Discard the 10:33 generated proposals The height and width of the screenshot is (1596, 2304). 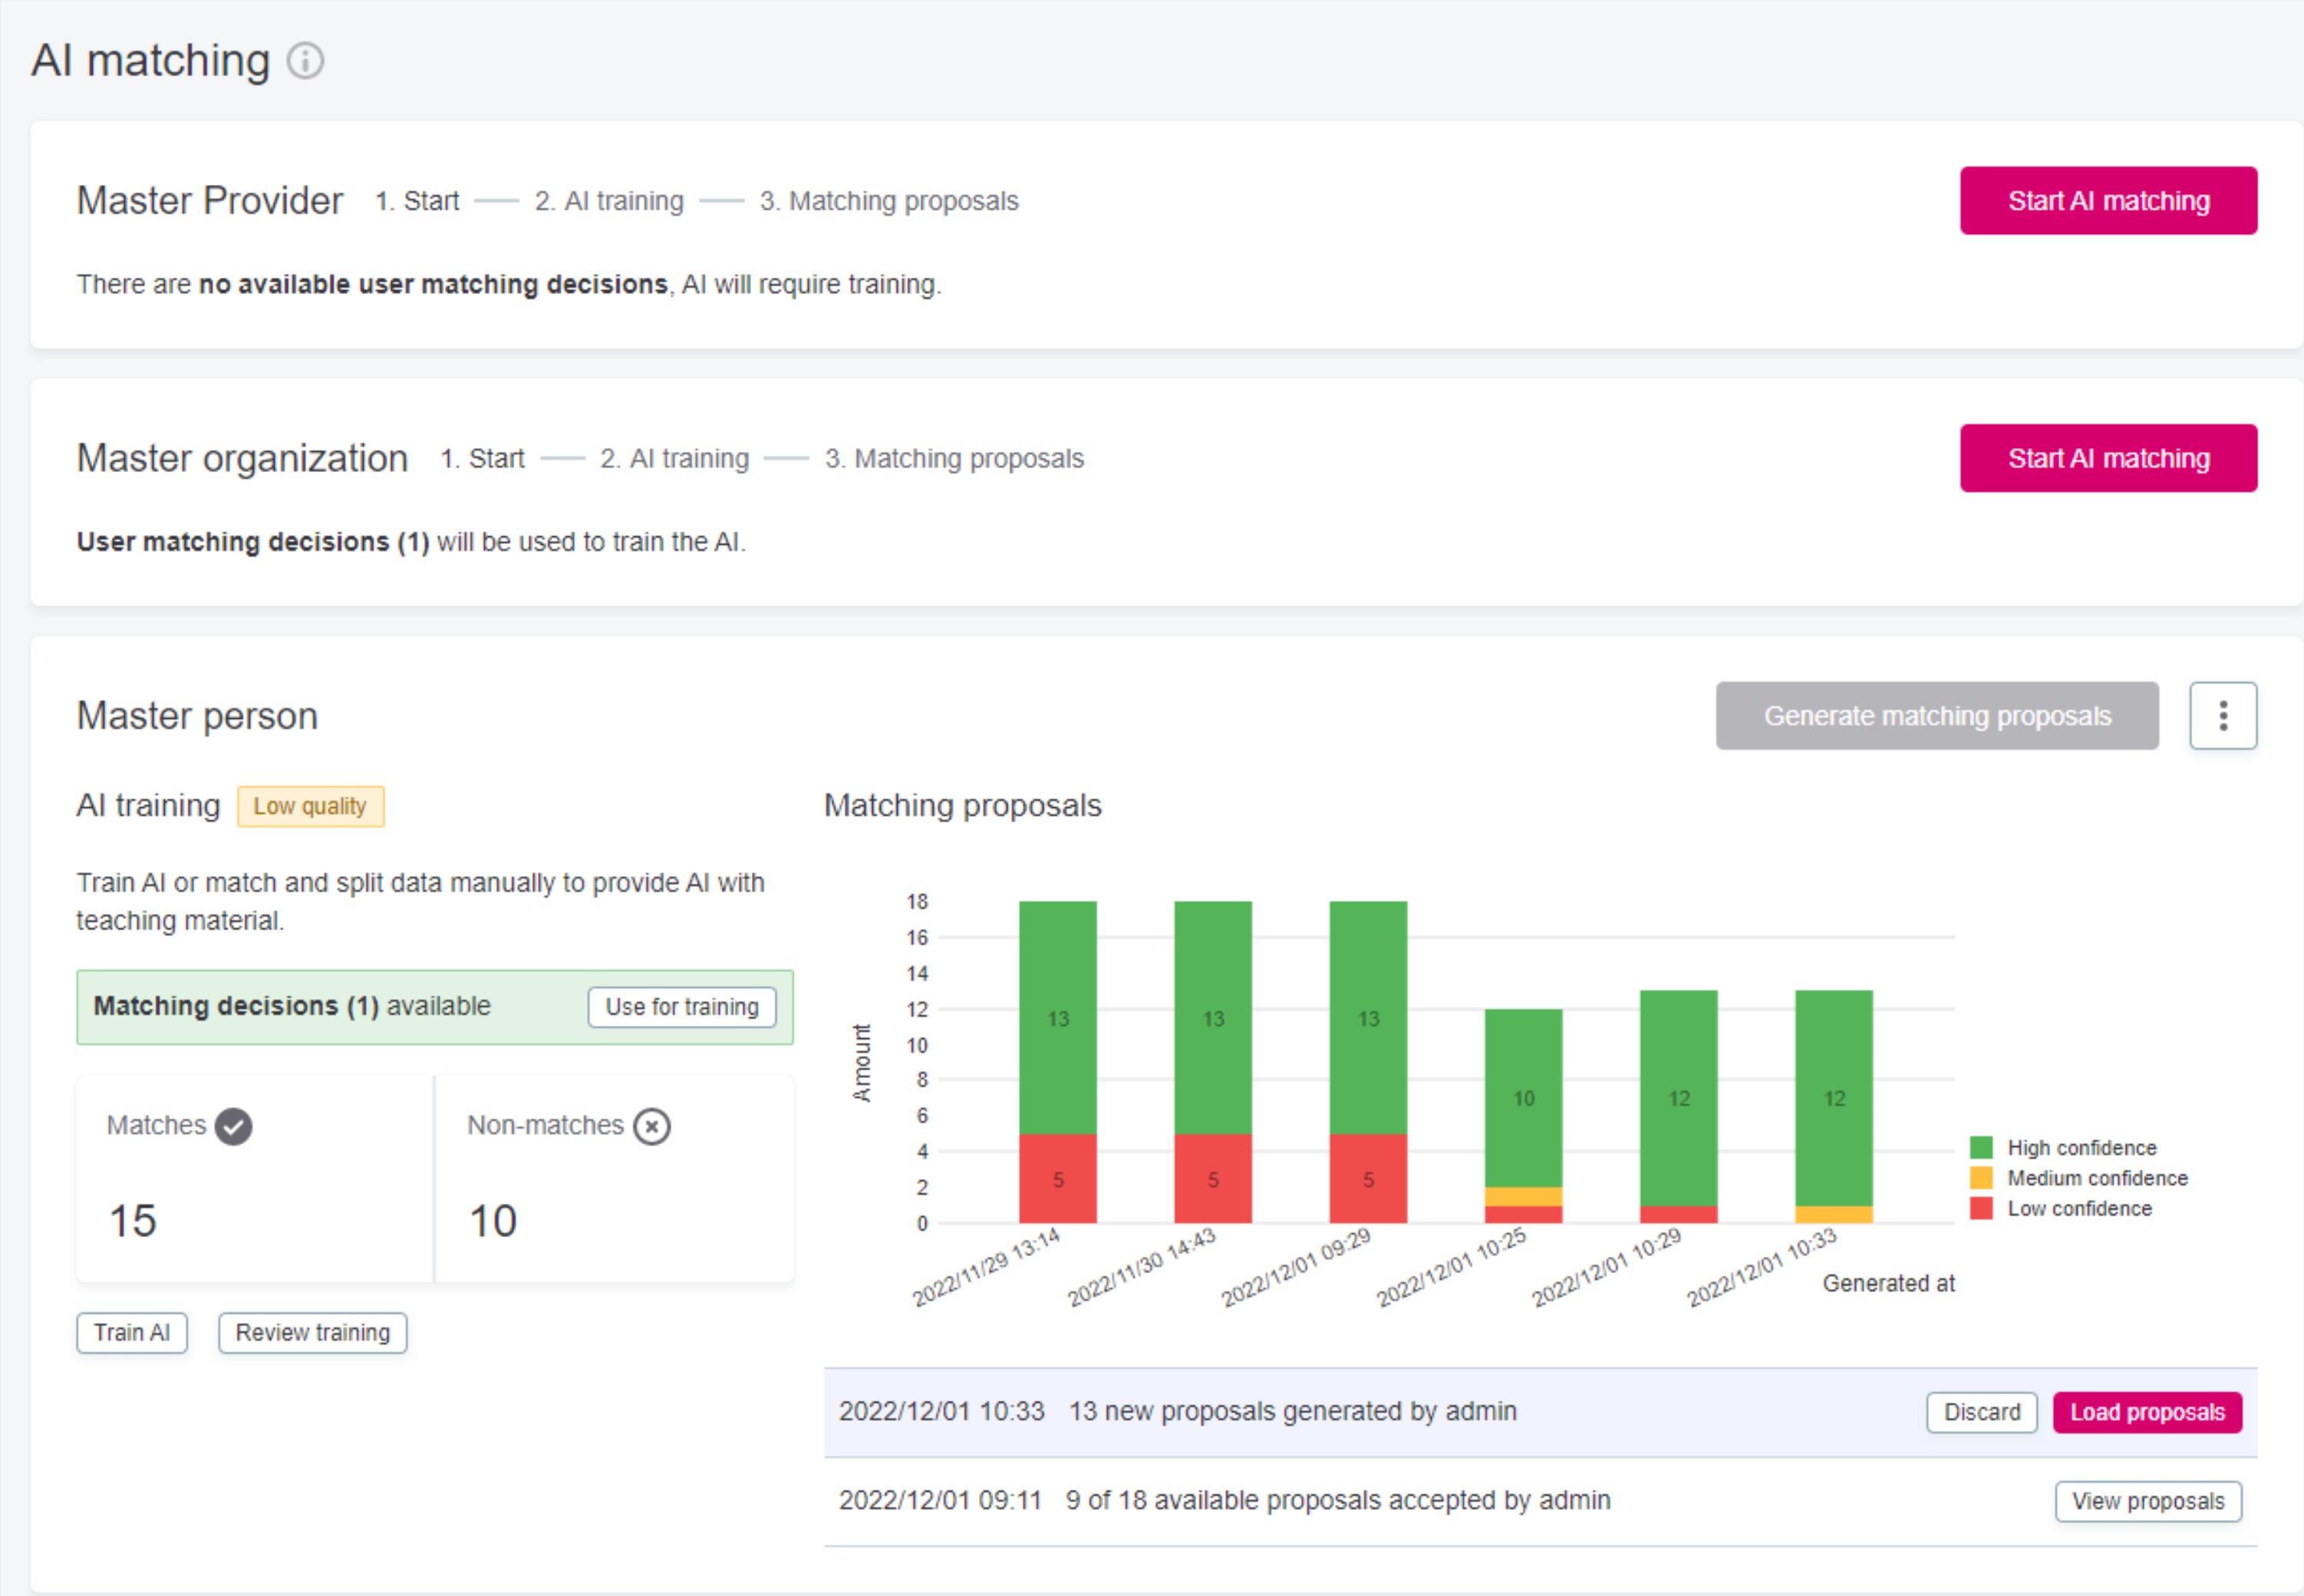[x=1981, y=1412]
